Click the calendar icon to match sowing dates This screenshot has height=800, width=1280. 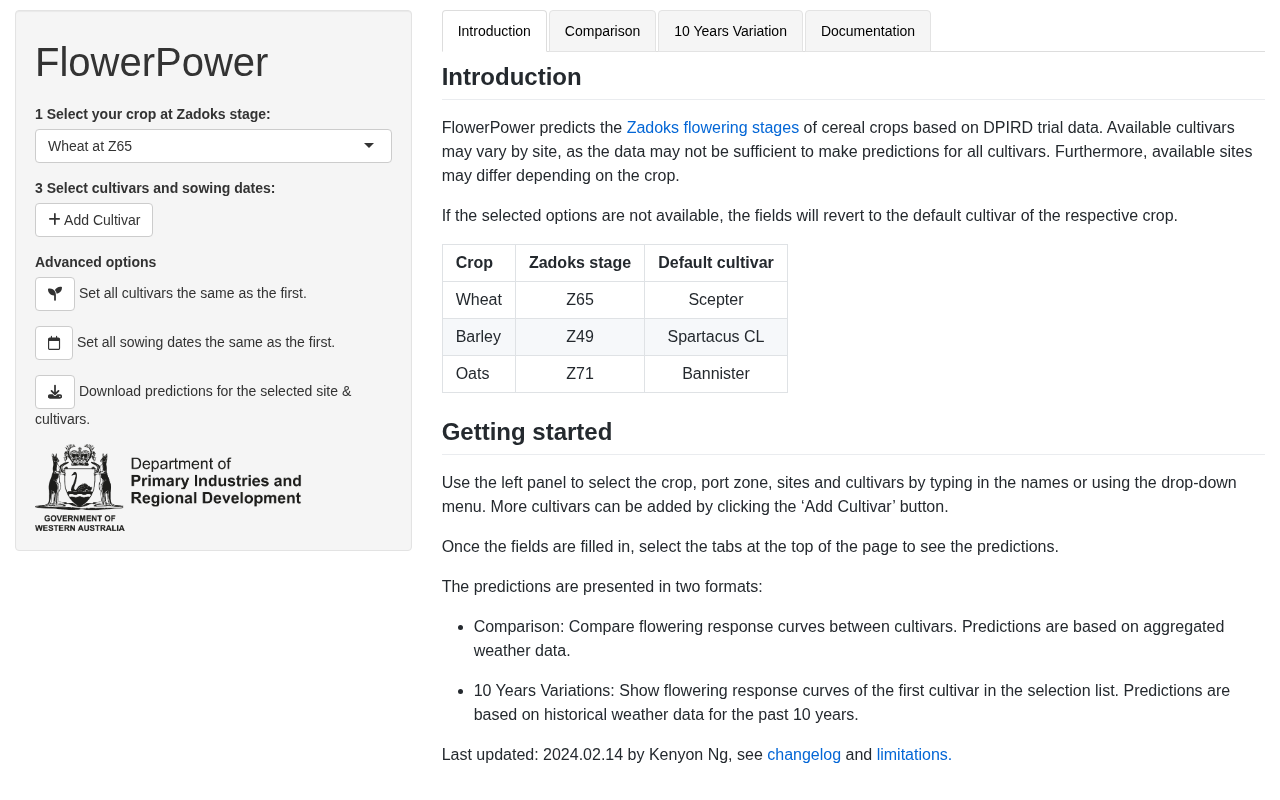click(x=54, y=343)
